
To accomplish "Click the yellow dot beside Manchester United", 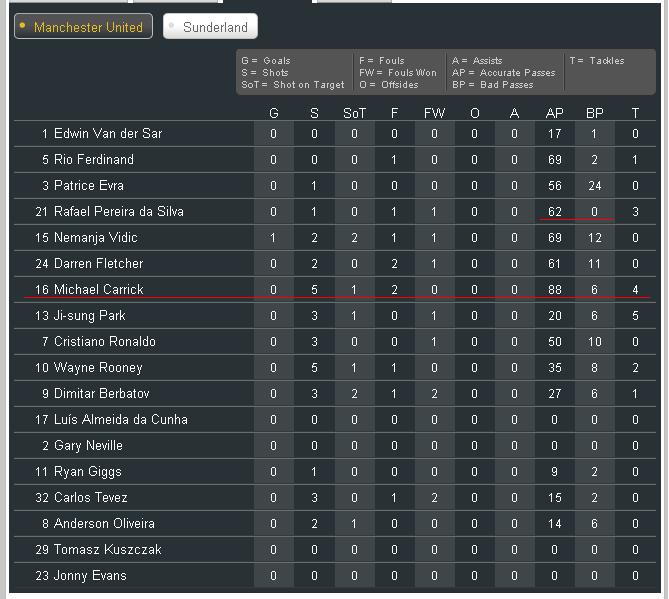I will click(23, 26).
